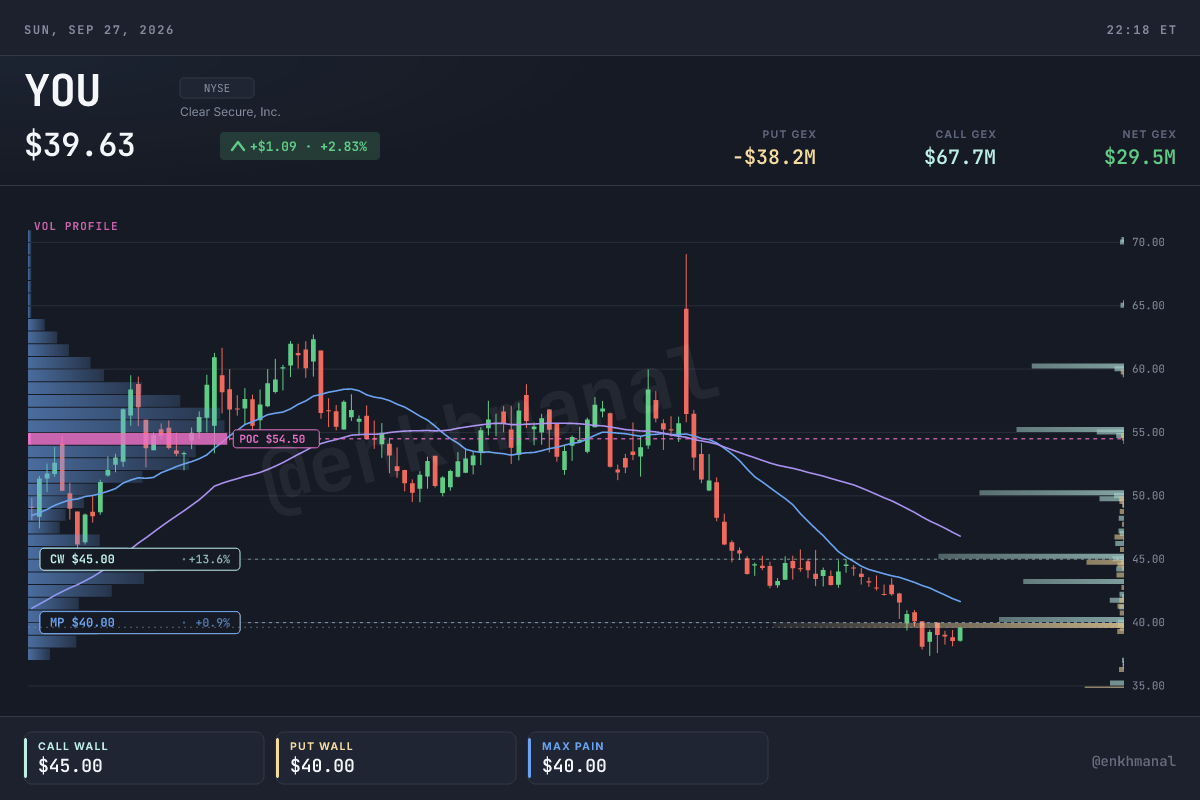Click the POC $54.50 label

[276, 439]
